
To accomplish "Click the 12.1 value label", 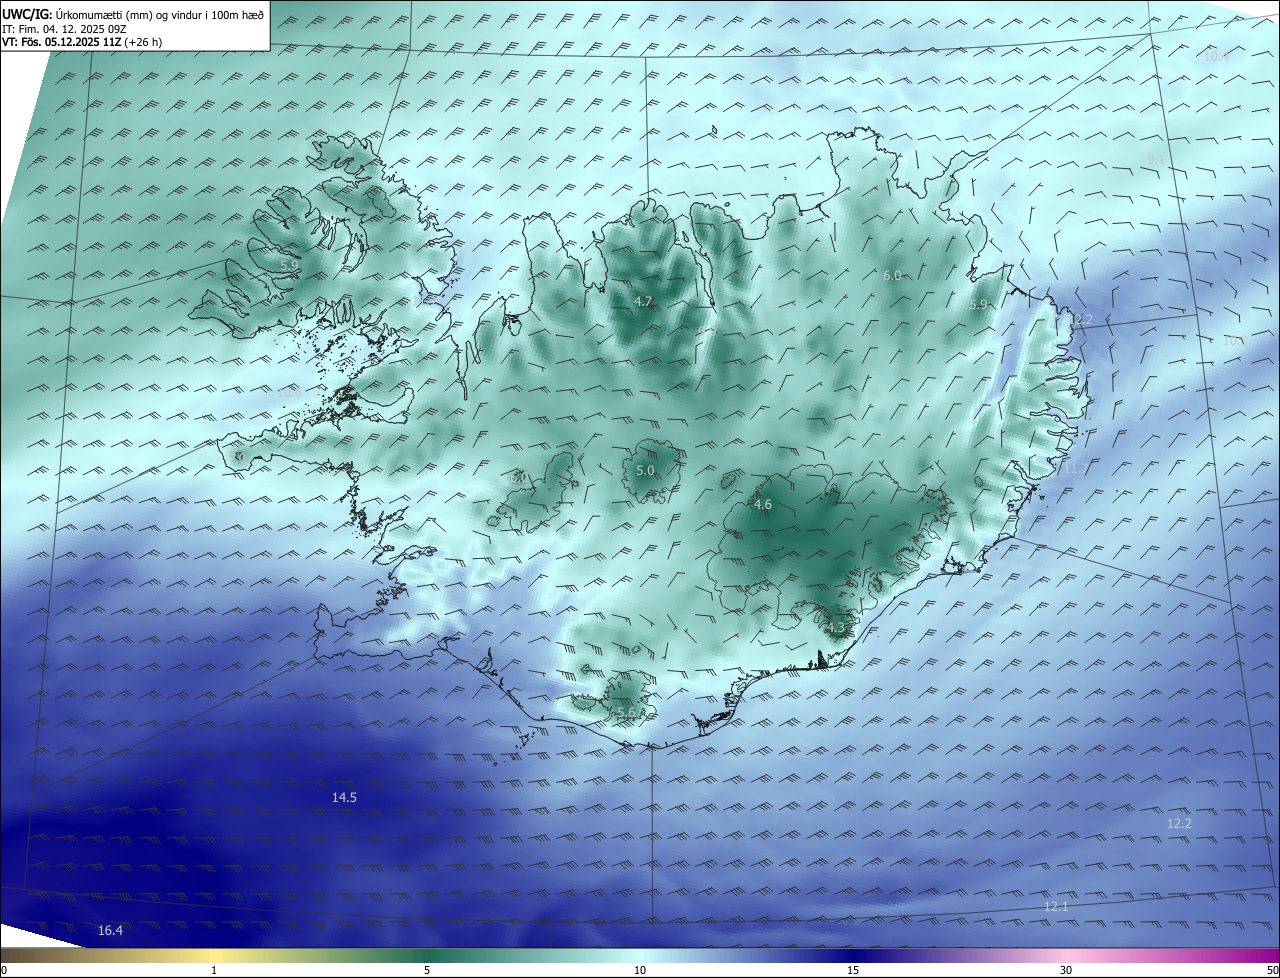I will pos(1056,906).
